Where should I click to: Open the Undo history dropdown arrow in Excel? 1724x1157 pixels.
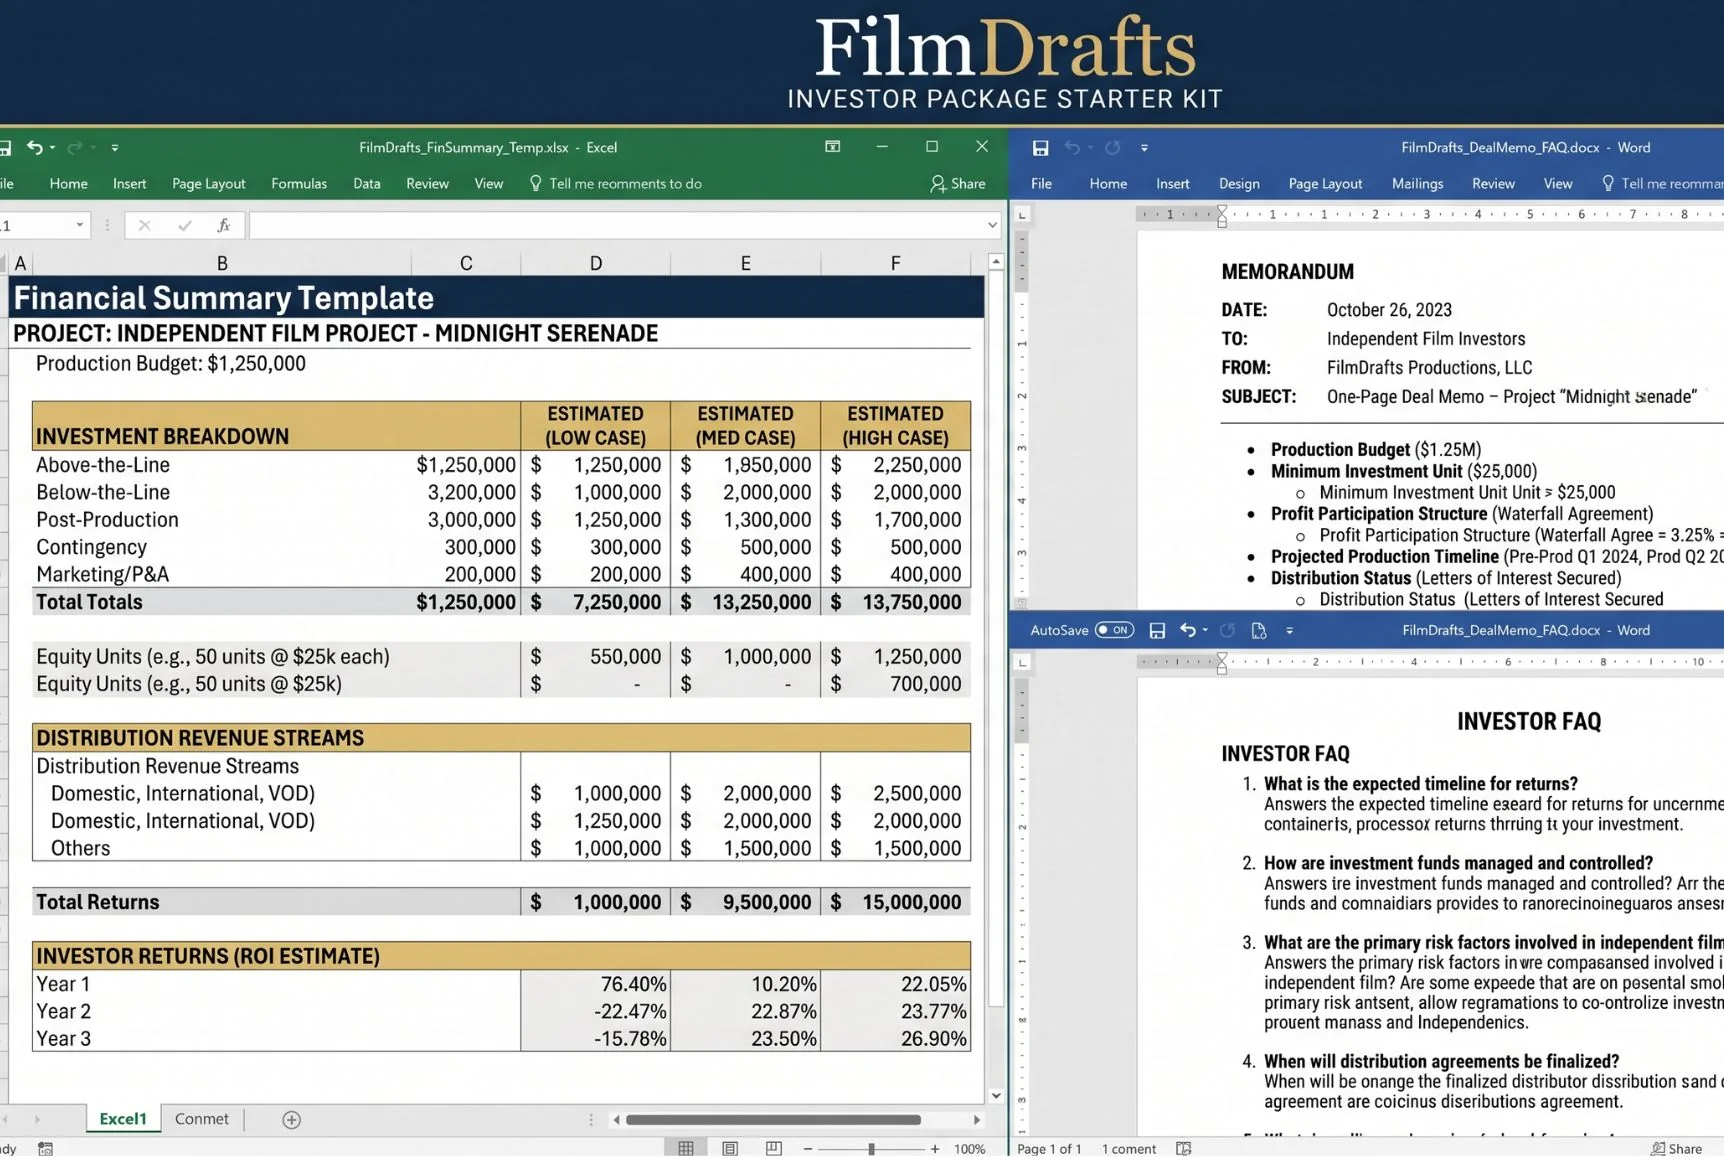[52, 148]
